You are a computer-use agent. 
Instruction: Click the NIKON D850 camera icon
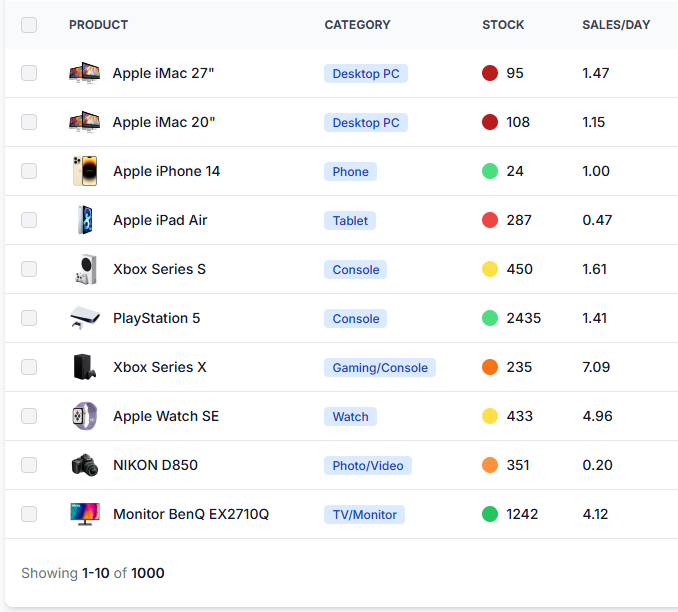tap(84, 465)
